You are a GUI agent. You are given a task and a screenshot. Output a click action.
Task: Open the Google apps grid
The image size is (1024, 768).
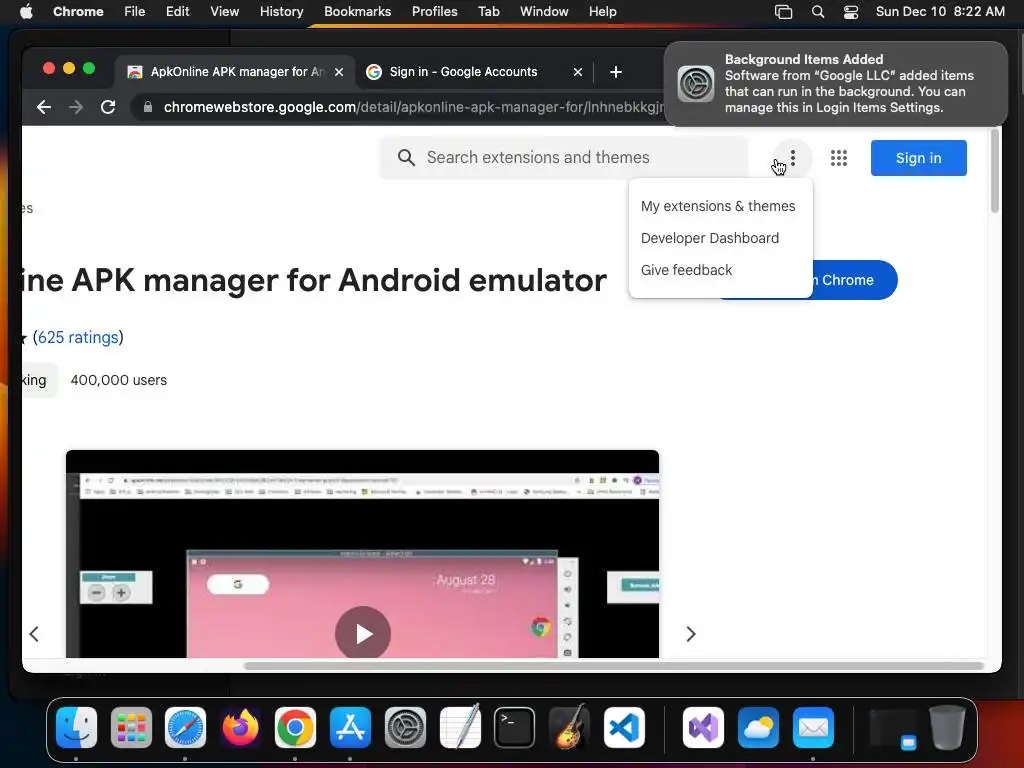click(x=839, y=157)
